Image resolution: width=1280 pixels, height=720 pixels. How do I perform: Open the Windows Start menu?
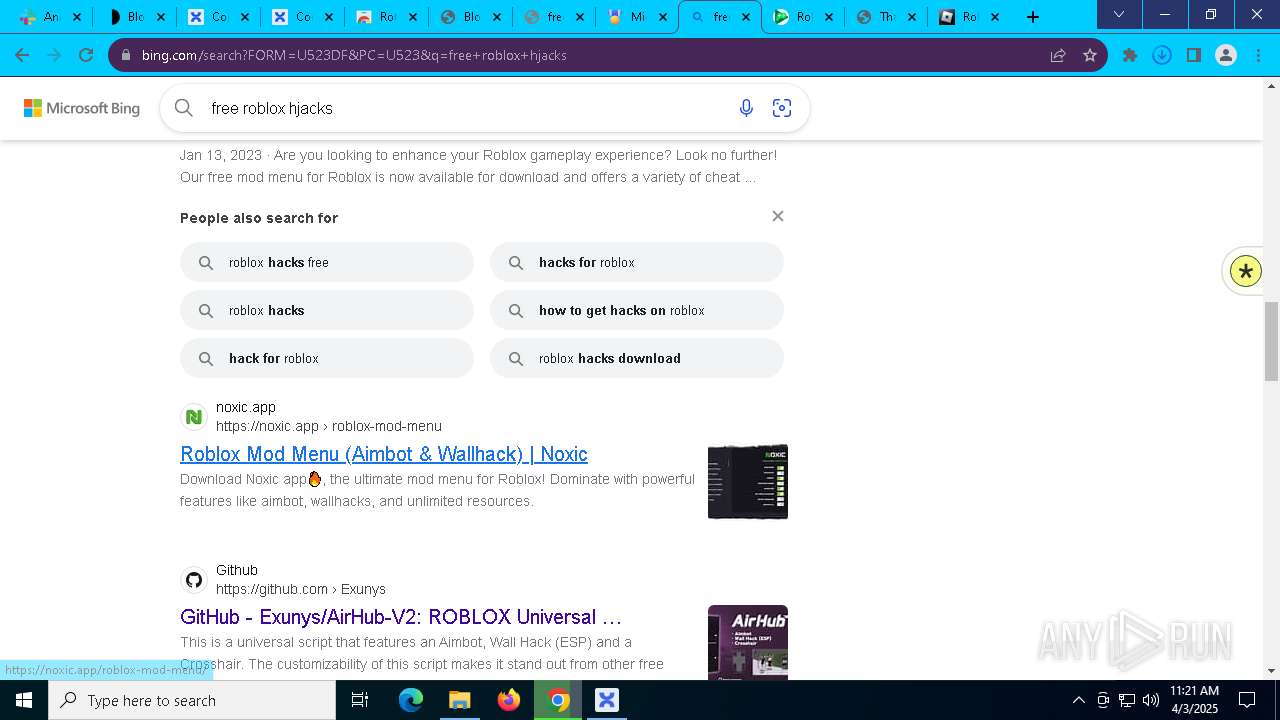(x=24, y=700)
